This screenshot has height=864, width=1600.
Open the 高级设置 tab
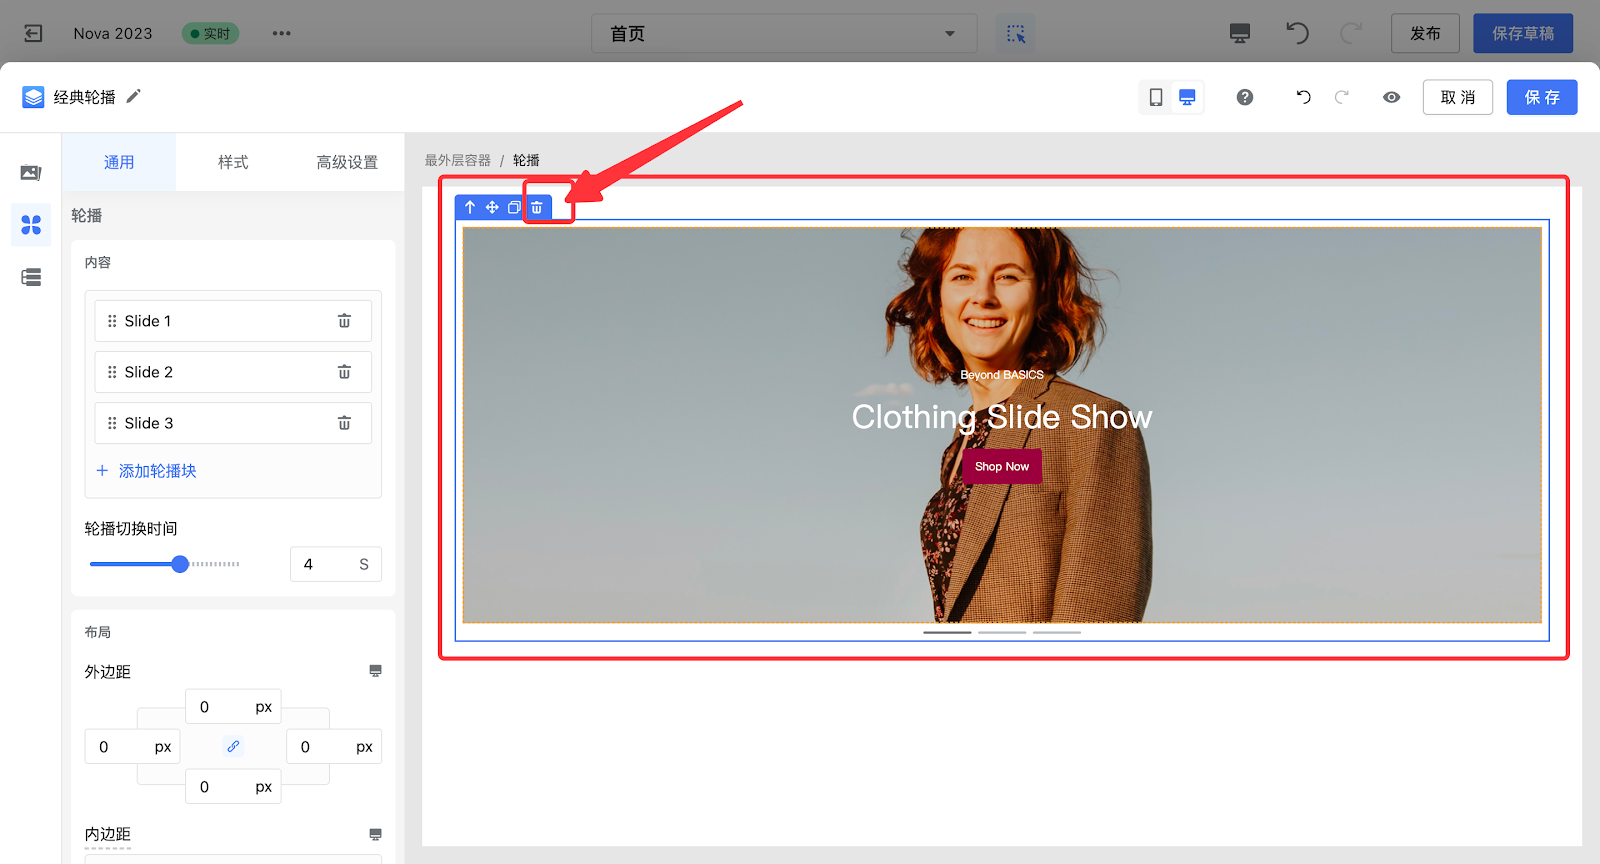tap(347, 162)
